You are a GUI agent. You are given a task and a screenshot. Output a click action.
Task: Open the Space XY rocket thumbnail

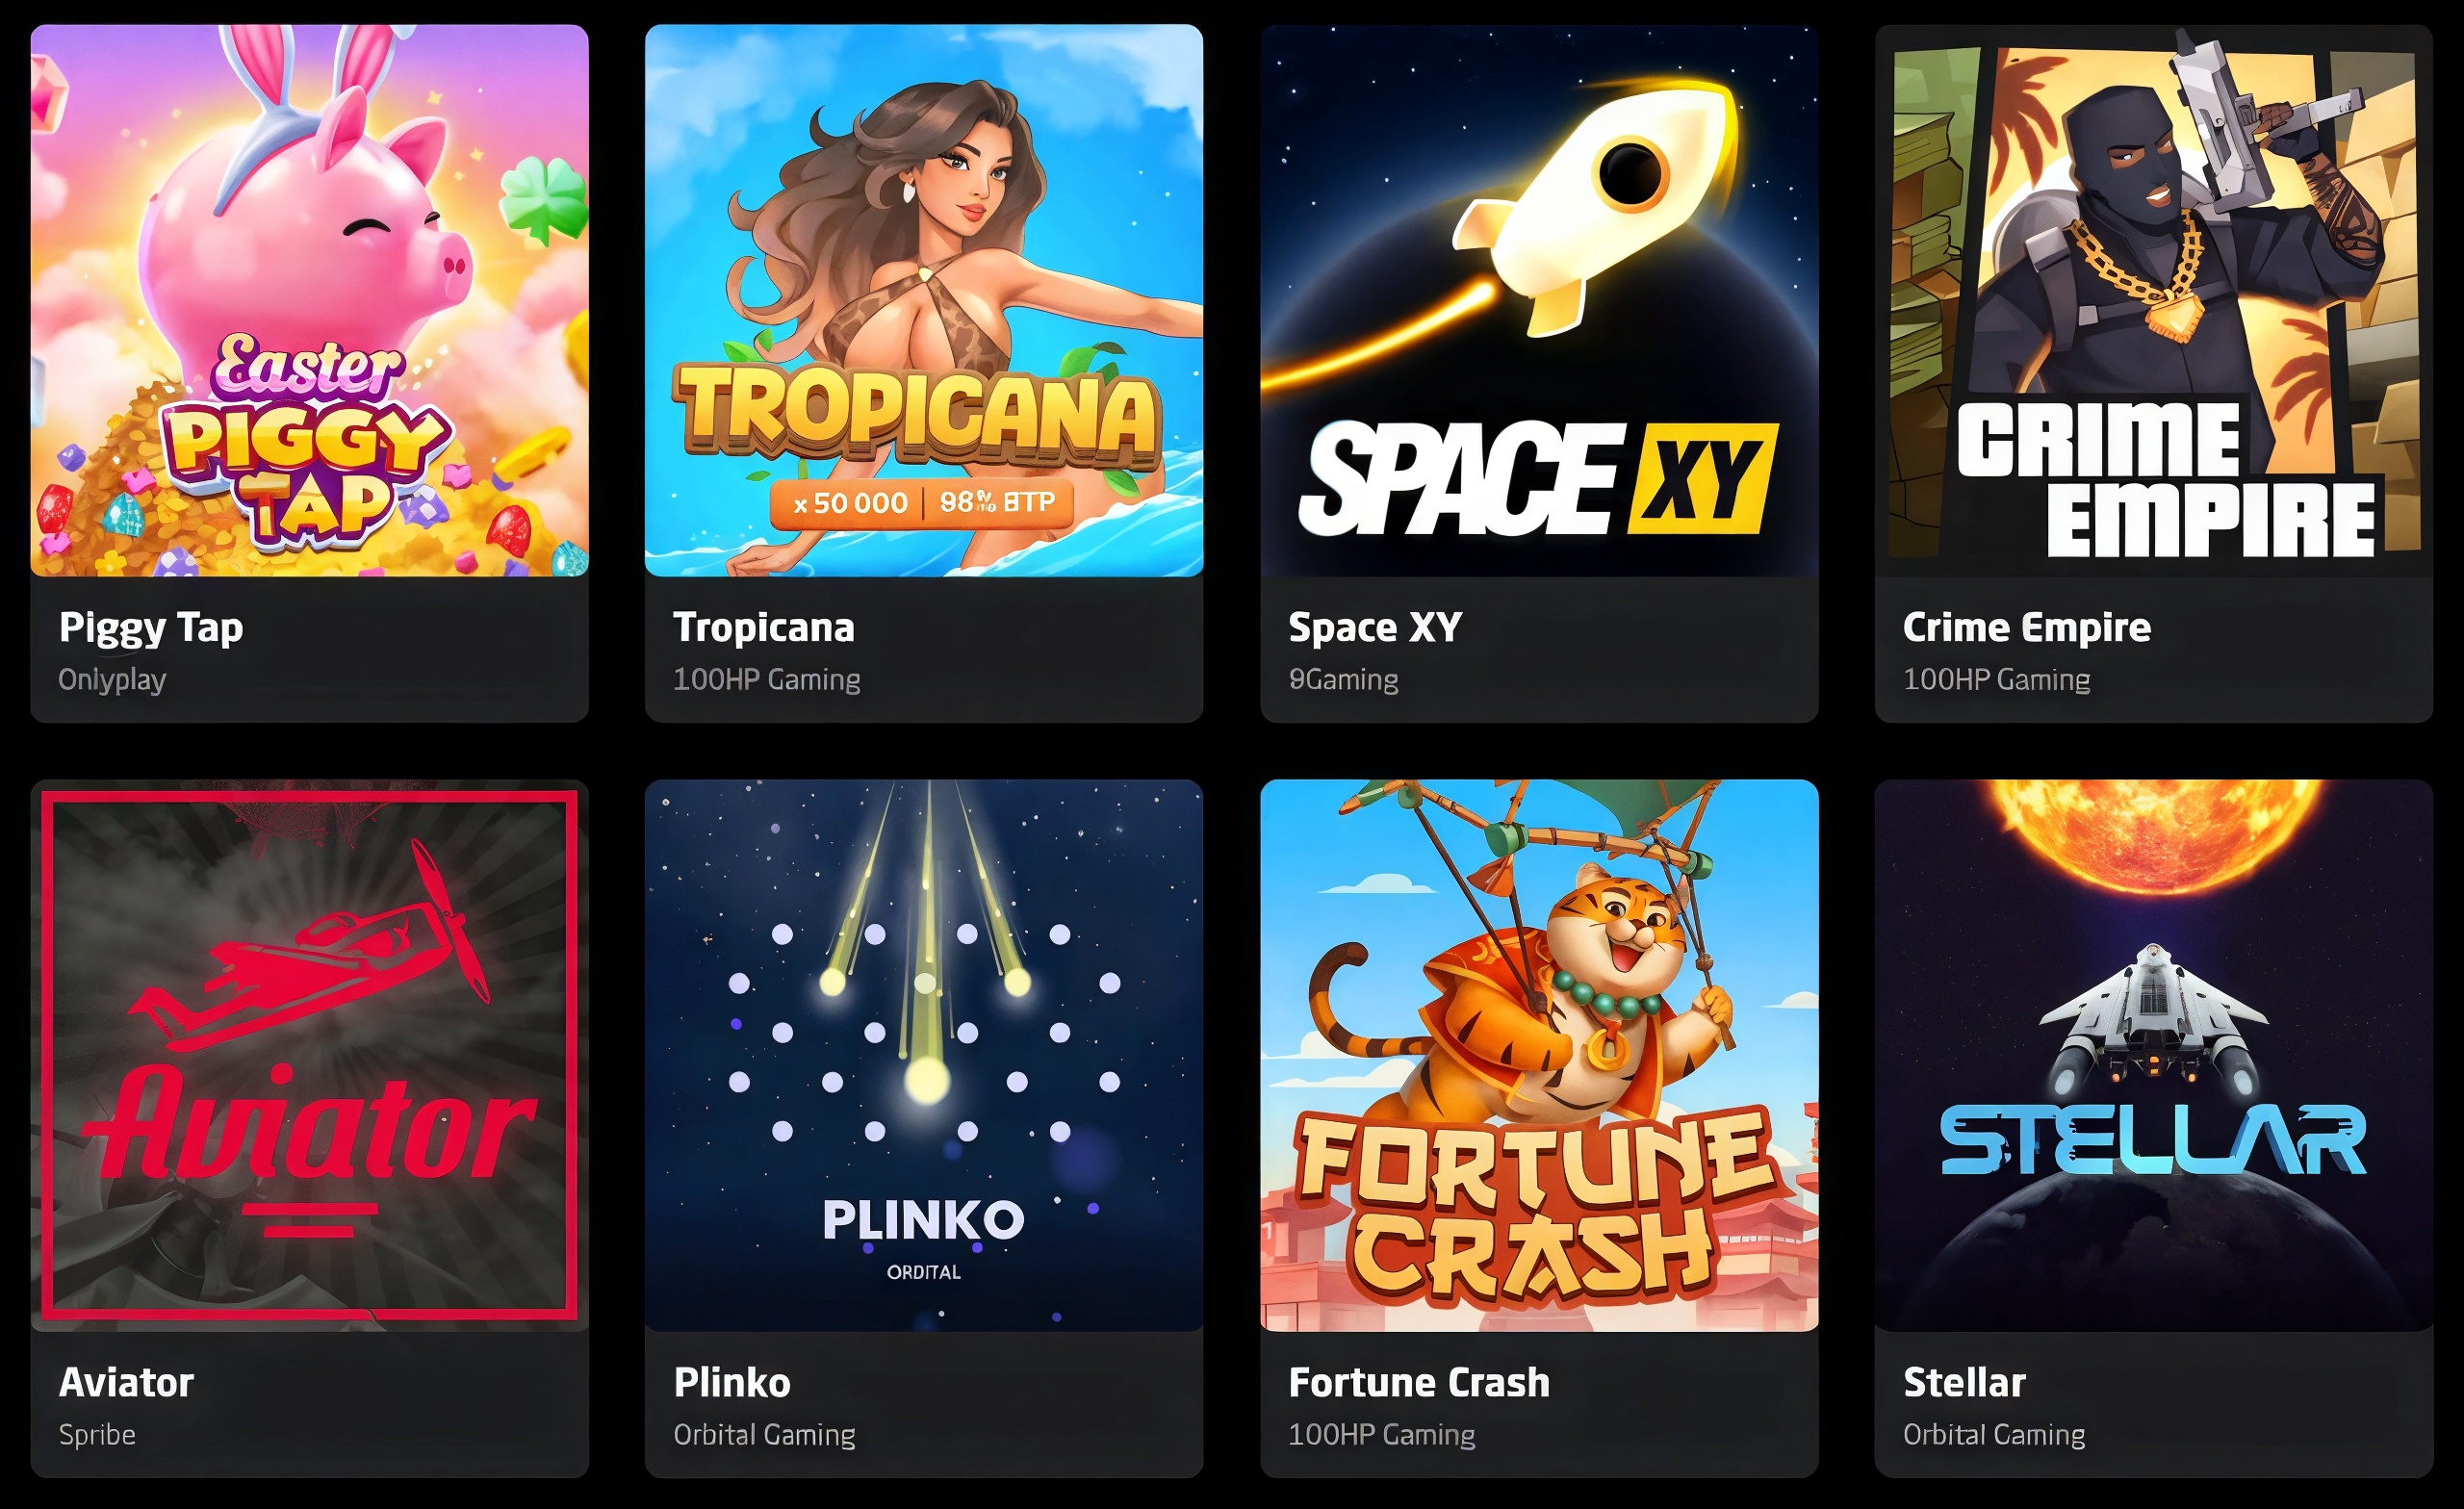coord(1539,300)
